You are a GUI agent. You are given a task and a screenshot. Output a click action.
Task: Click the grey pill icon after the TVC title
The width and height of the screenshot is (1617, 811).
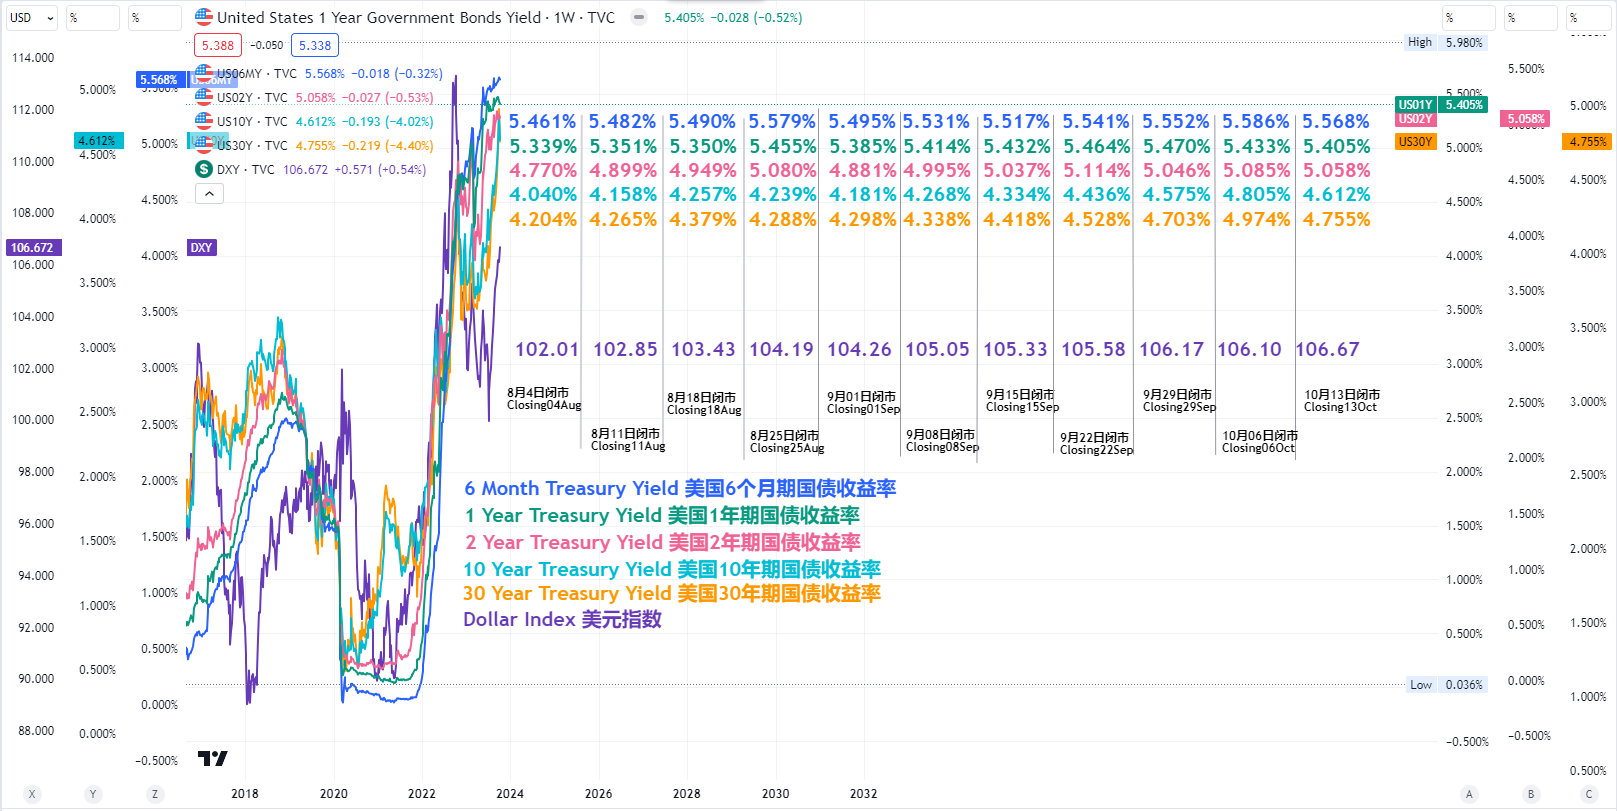click(x=639, y=17)
